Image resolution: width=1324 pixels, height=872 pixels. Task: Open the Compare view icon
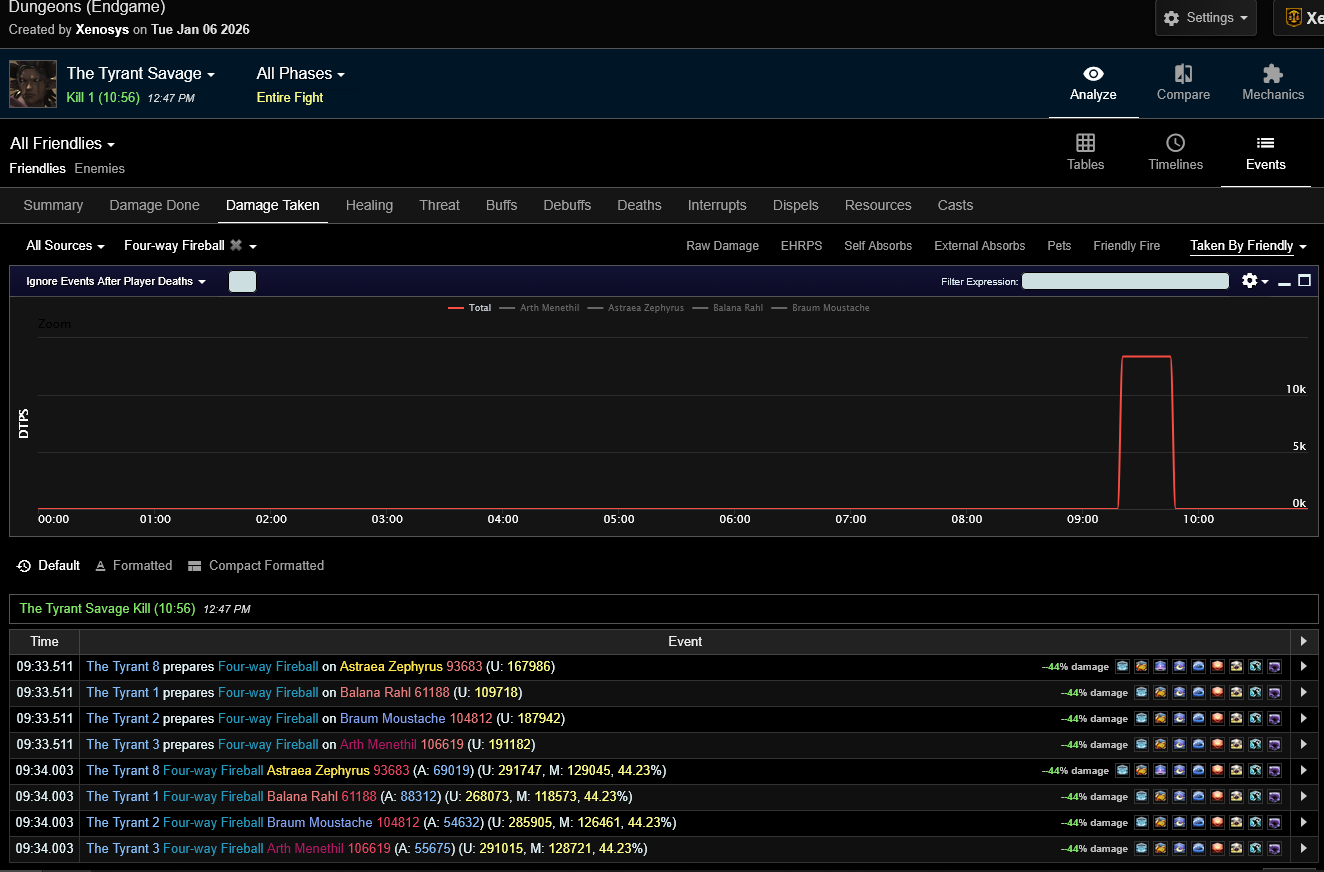coord(1183,74)
